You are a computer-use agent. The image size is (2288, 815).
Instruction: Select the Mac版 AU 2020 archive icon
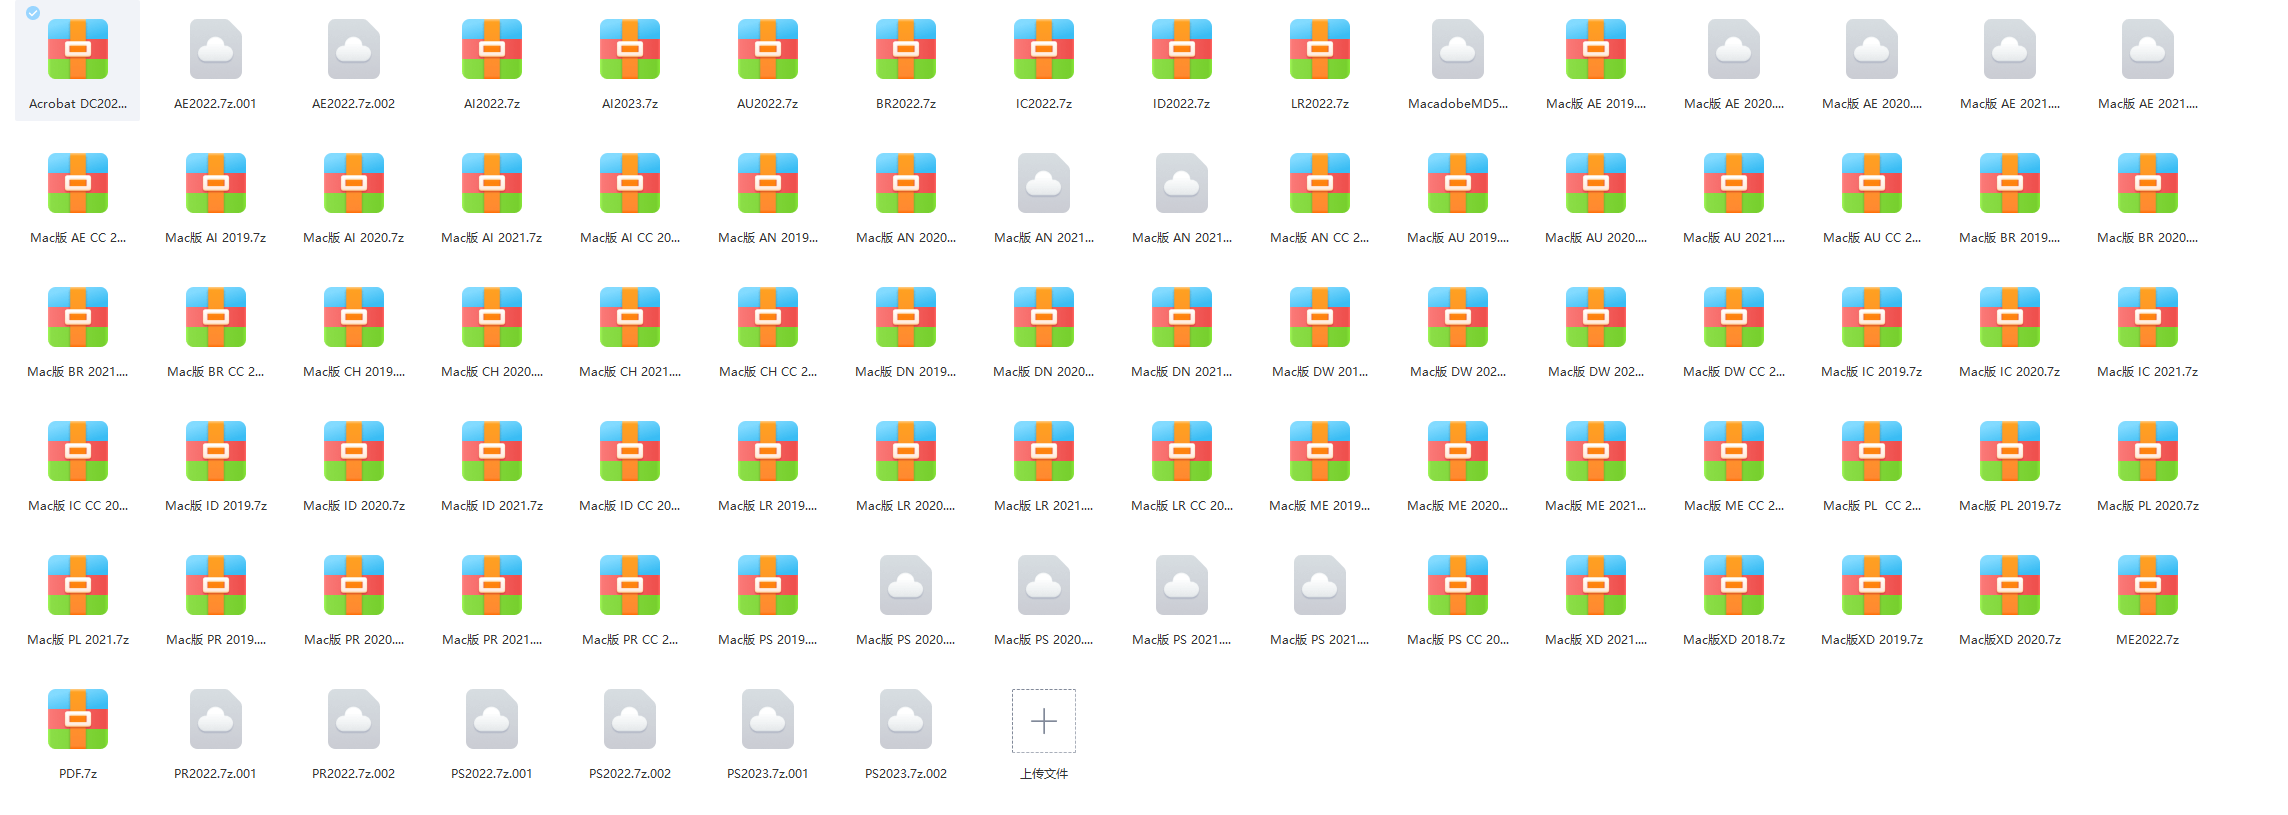click(x=1596, y=183)
